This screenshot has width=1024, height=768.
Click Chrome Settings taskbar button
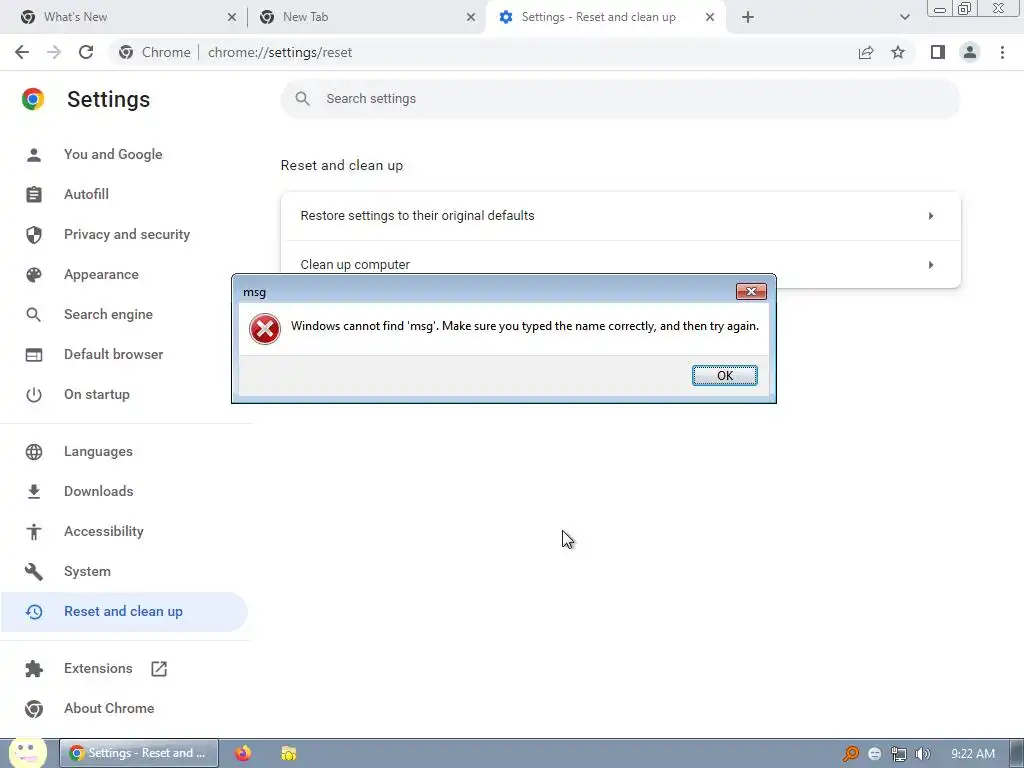click(139, 754)
